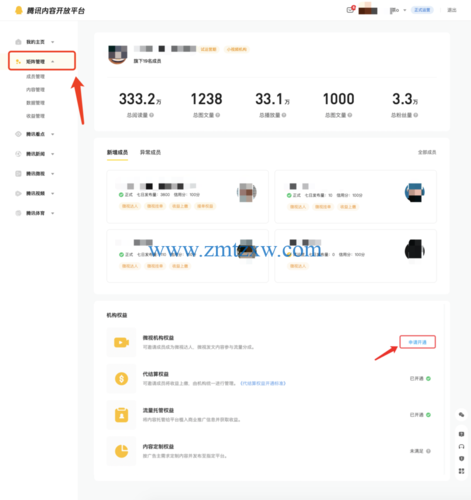Switch to the 异常成员 tab

tap(150, 152)
